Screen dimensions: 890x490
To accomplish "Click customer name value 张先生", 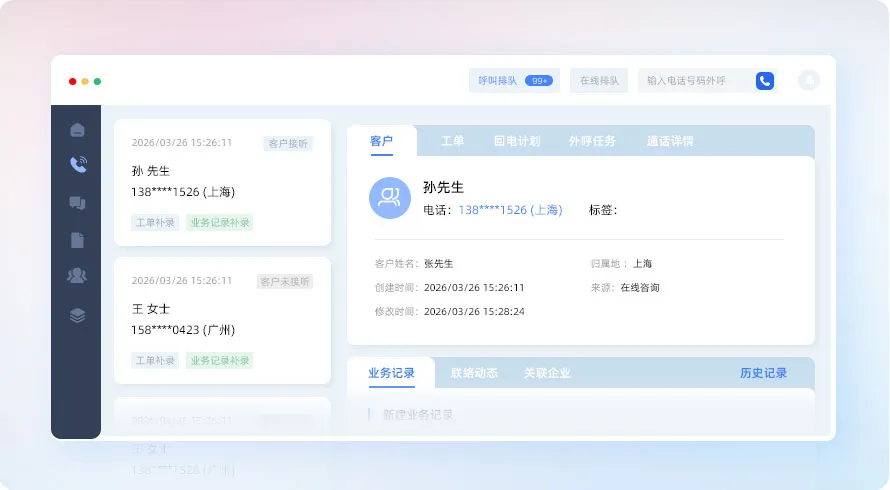I will [439, 263].
